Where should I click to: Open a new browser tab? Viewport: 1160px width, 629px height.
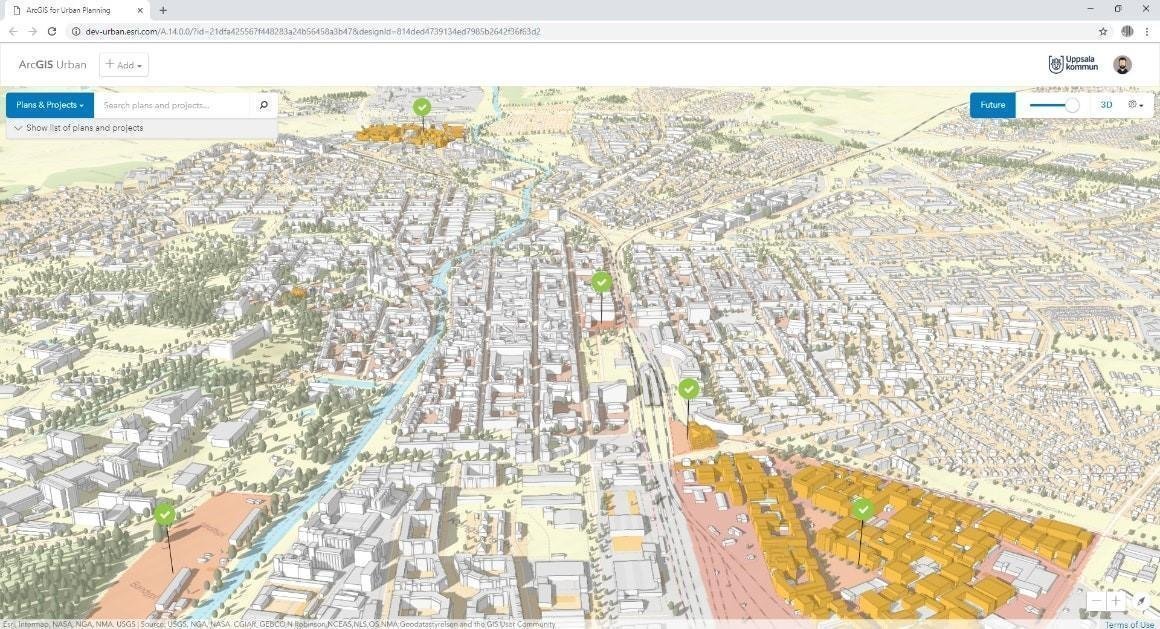click(x=163, y=10)
